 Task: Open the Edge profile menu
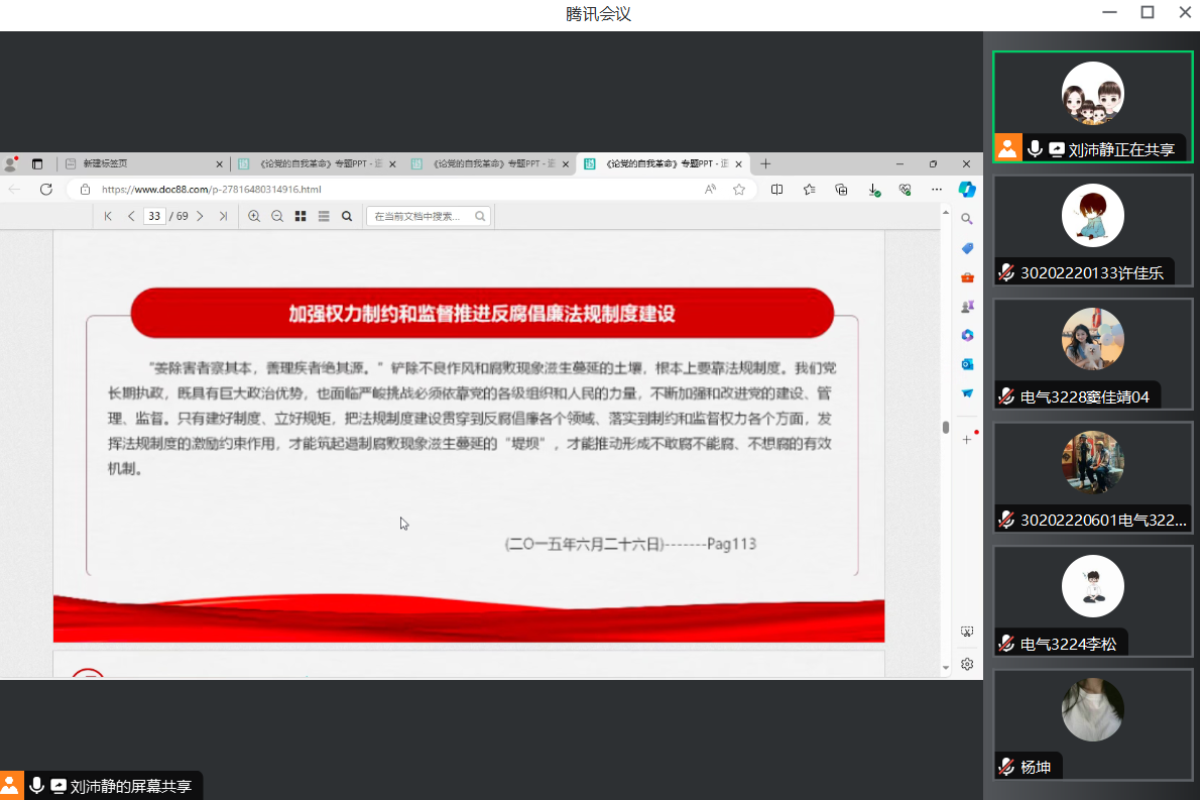[x=11, y=163]
